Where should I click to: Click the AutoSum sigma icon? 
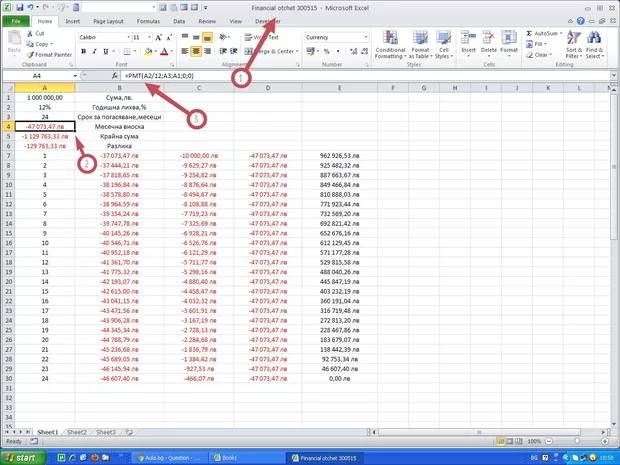click(528, 33)
